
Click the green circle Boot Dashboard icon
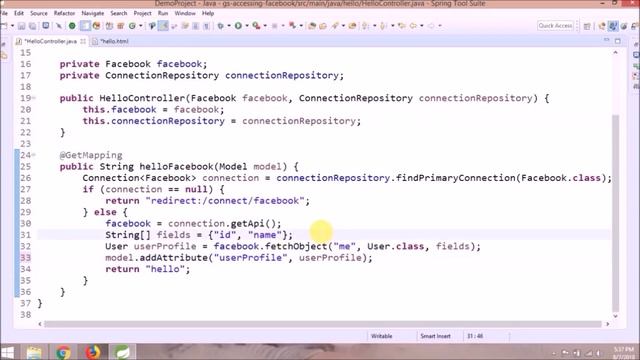[x=72, y=26]
